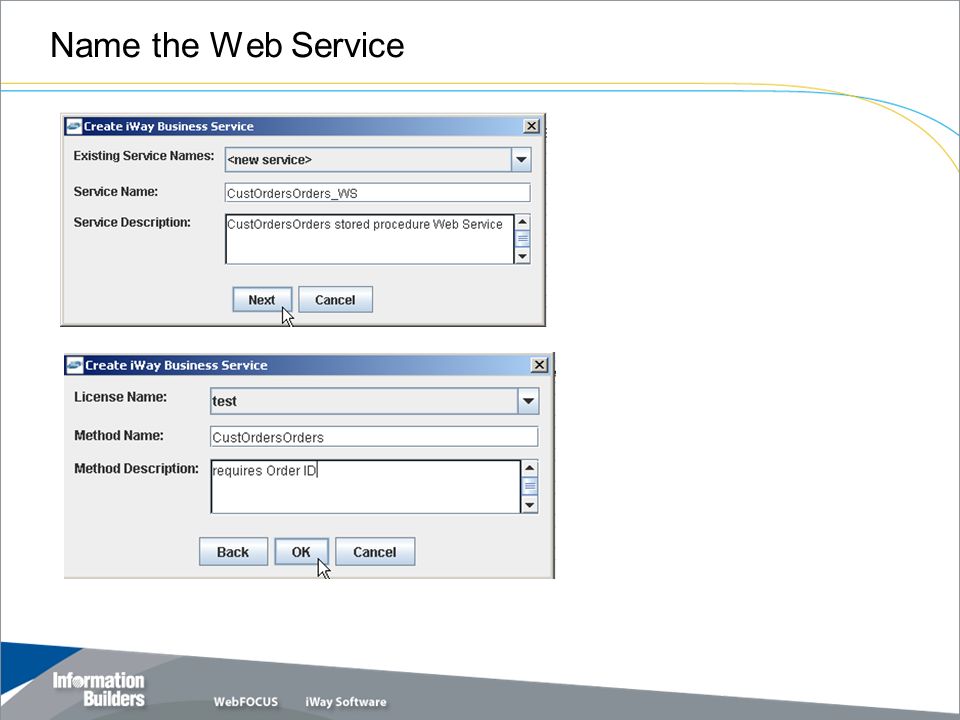Click Next in the first service dialog
Viewport: 960px width, 720px height.
(262, 299)
